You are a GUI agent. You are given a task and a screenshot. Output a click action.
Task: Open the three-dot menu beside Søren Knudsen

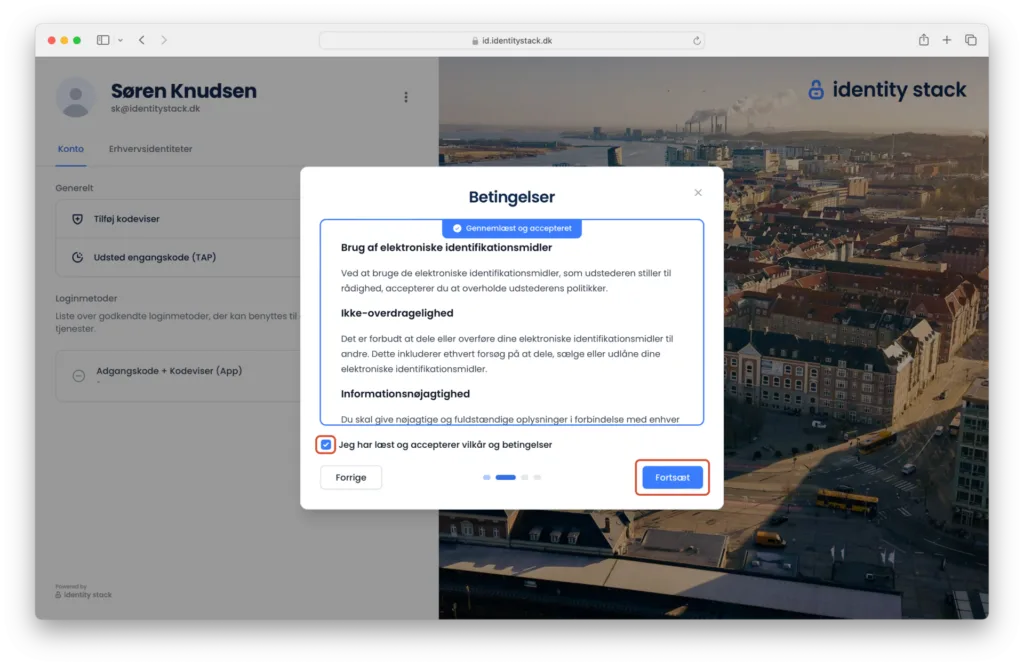tap(406, 97)
